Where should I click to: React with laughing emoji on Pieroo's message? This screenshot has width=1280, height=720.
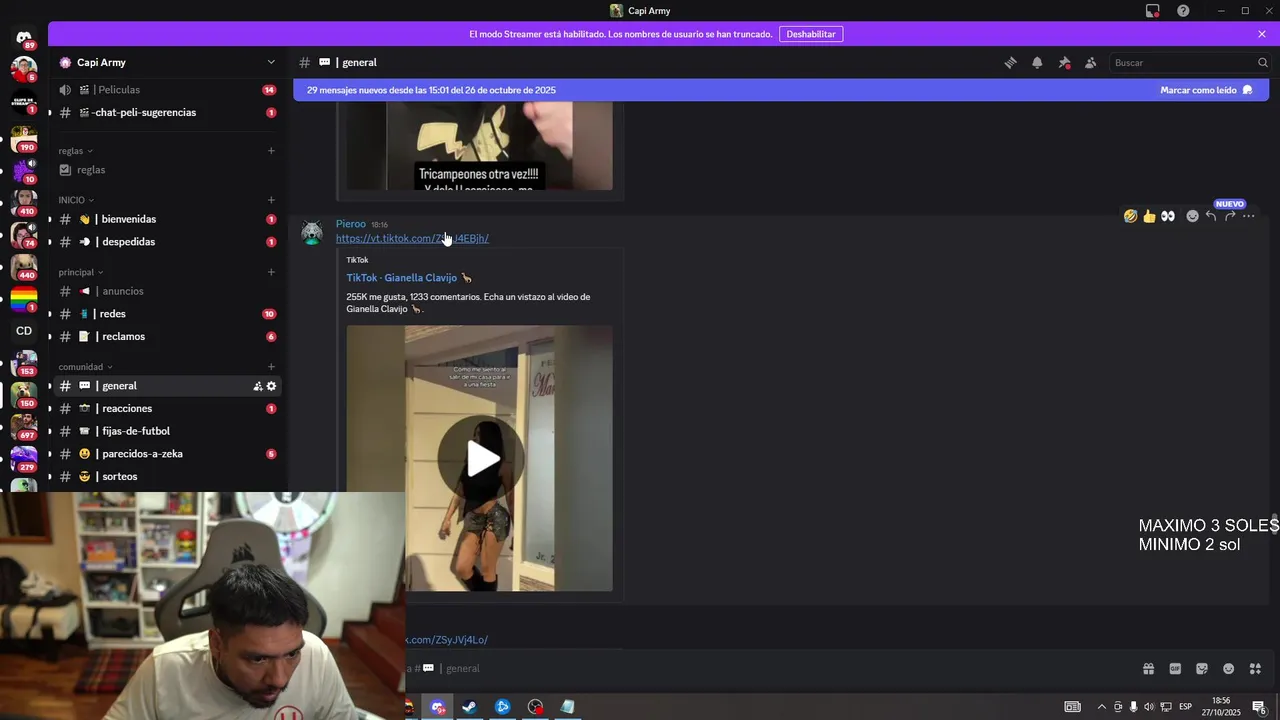(x=1130, y=216)
